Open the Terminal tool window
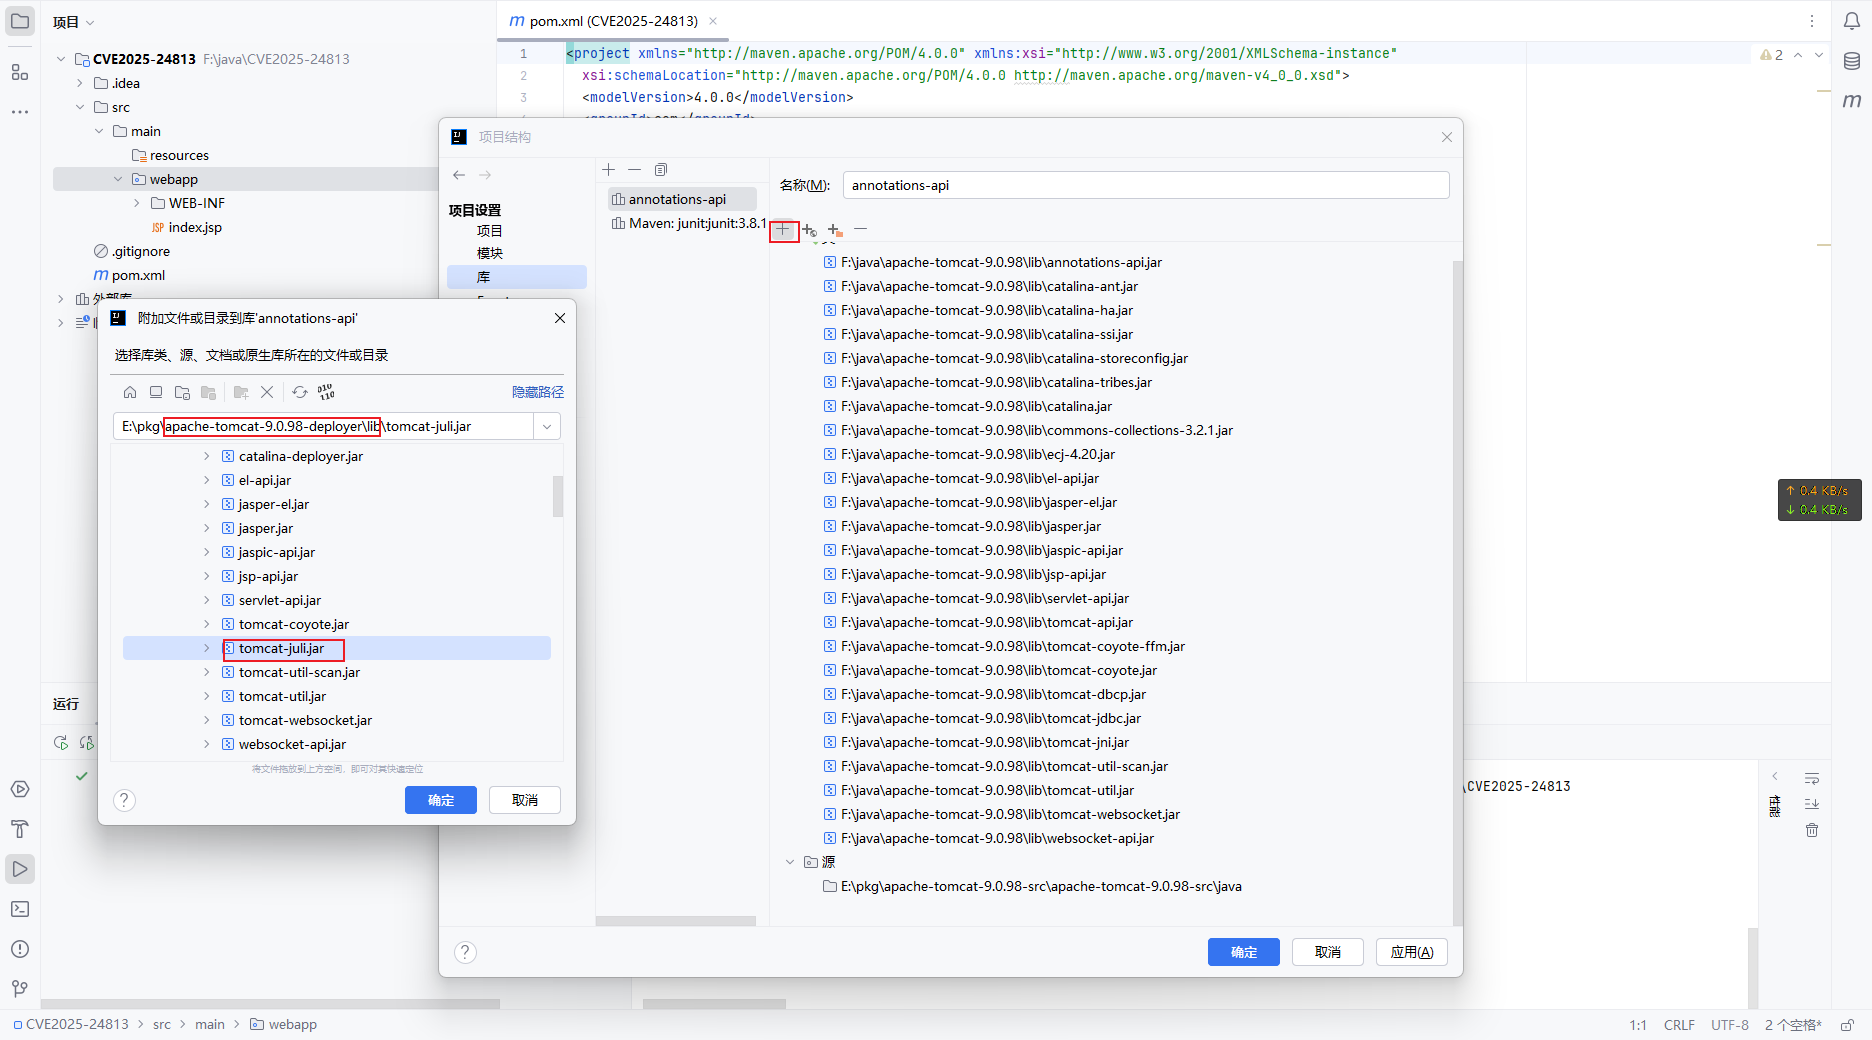 [x=20, y=909]
